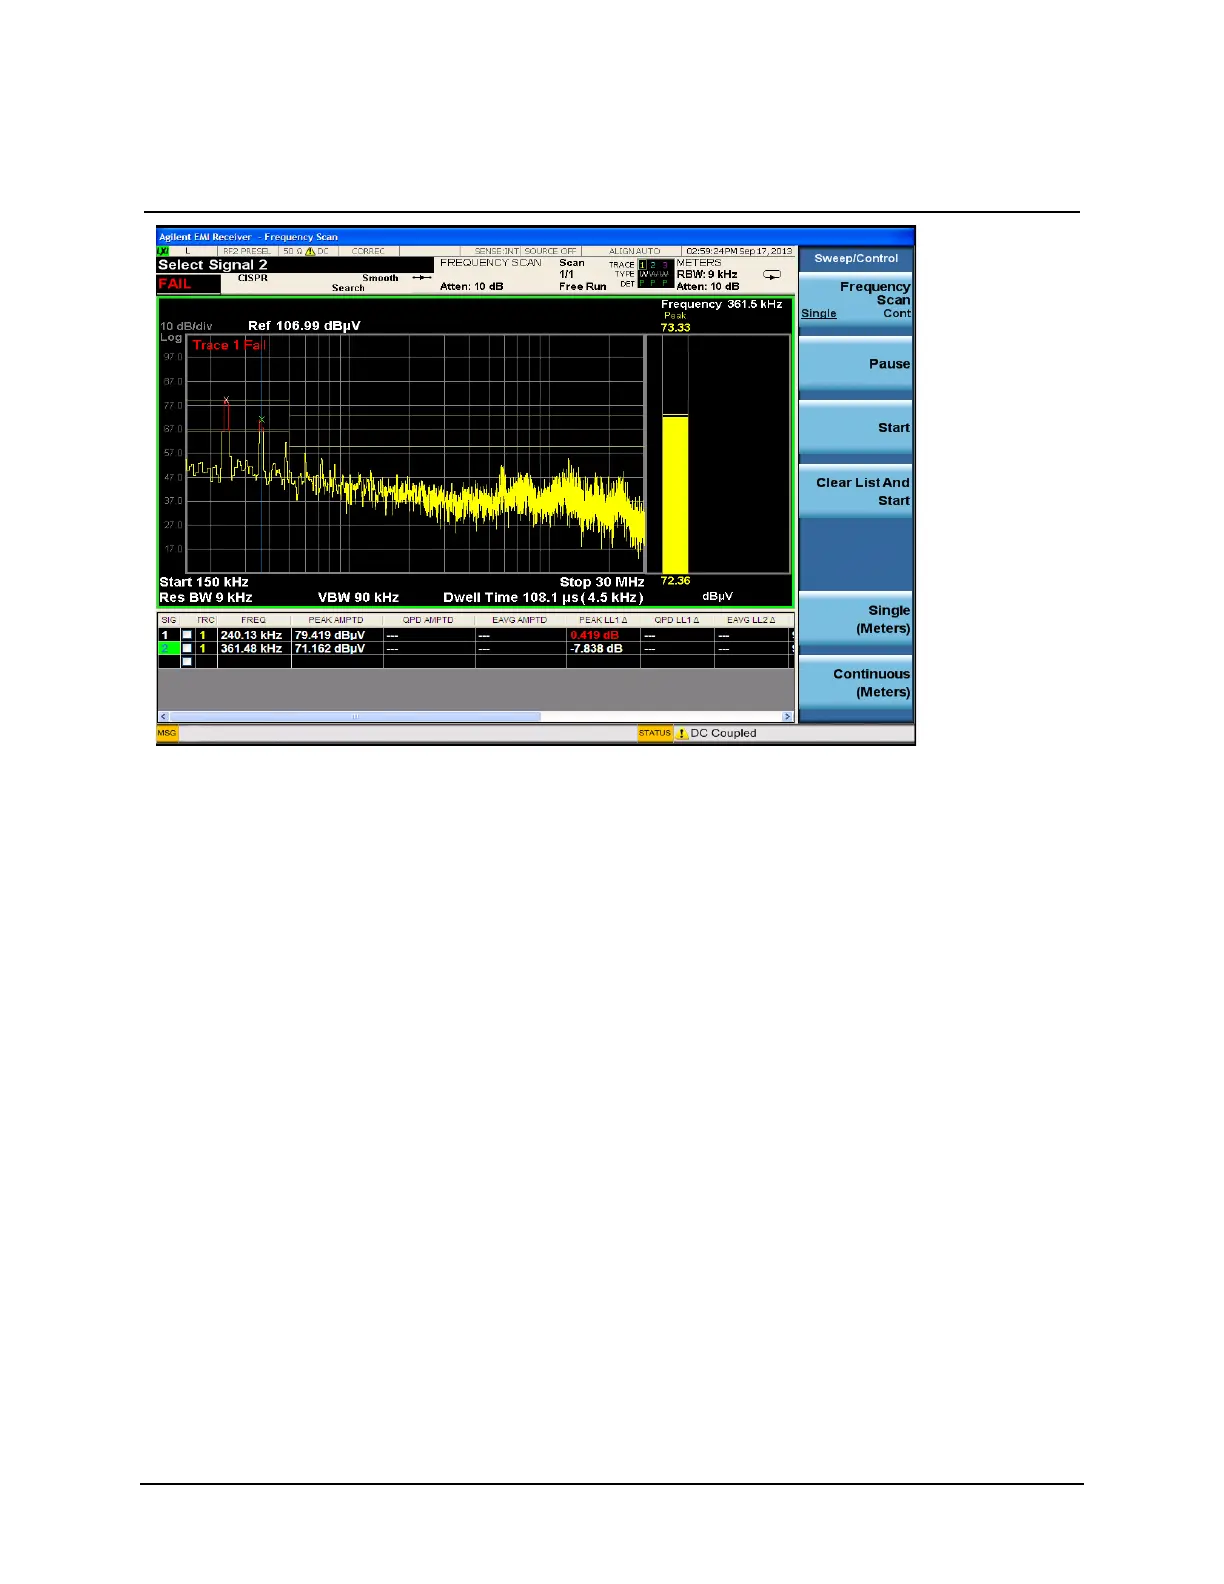This screenshot has height=1584, width=1224.
Task: Click the 73.33 peak meter value
Action: point(675,327)
